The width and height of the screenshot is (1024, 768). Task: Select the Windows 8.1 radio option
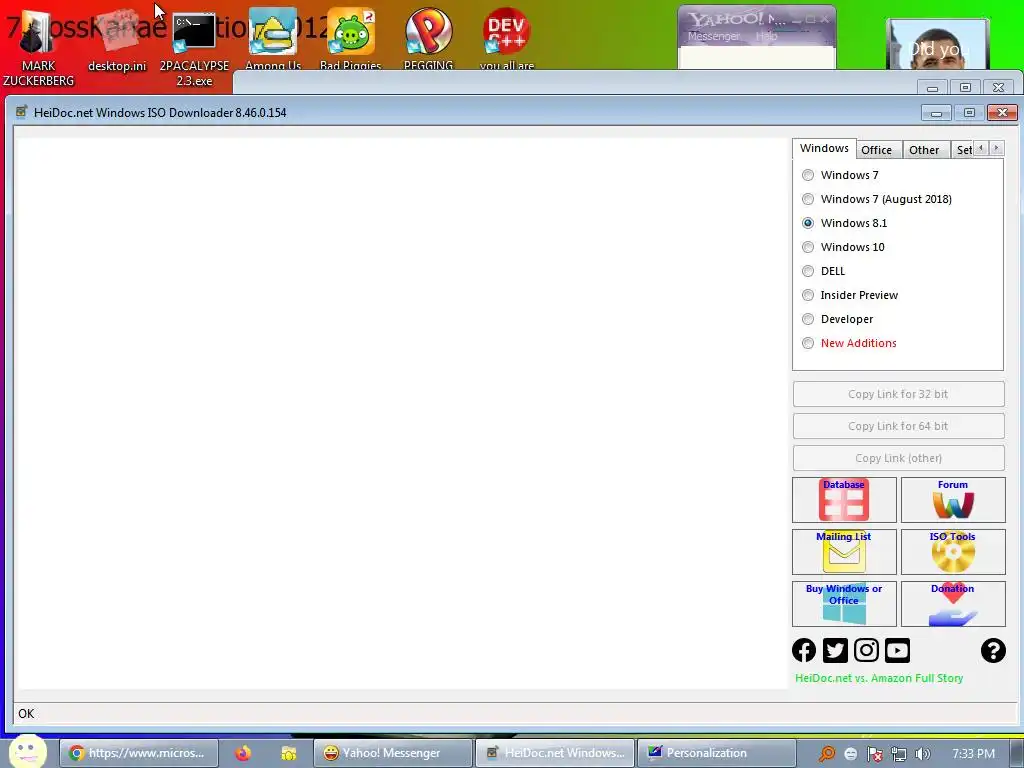(x=844, y=223)
